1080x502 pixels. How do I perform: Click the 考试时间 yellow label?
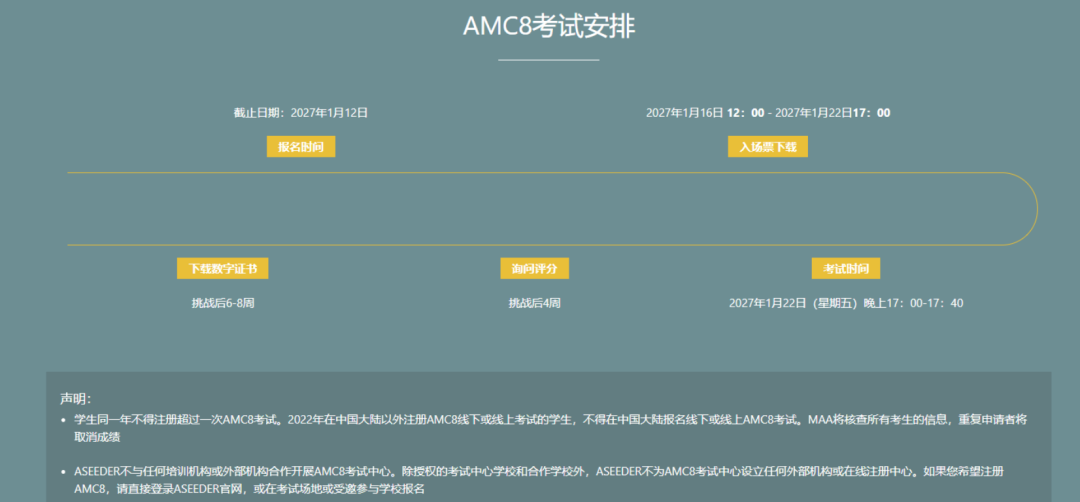tap(846, 269)
